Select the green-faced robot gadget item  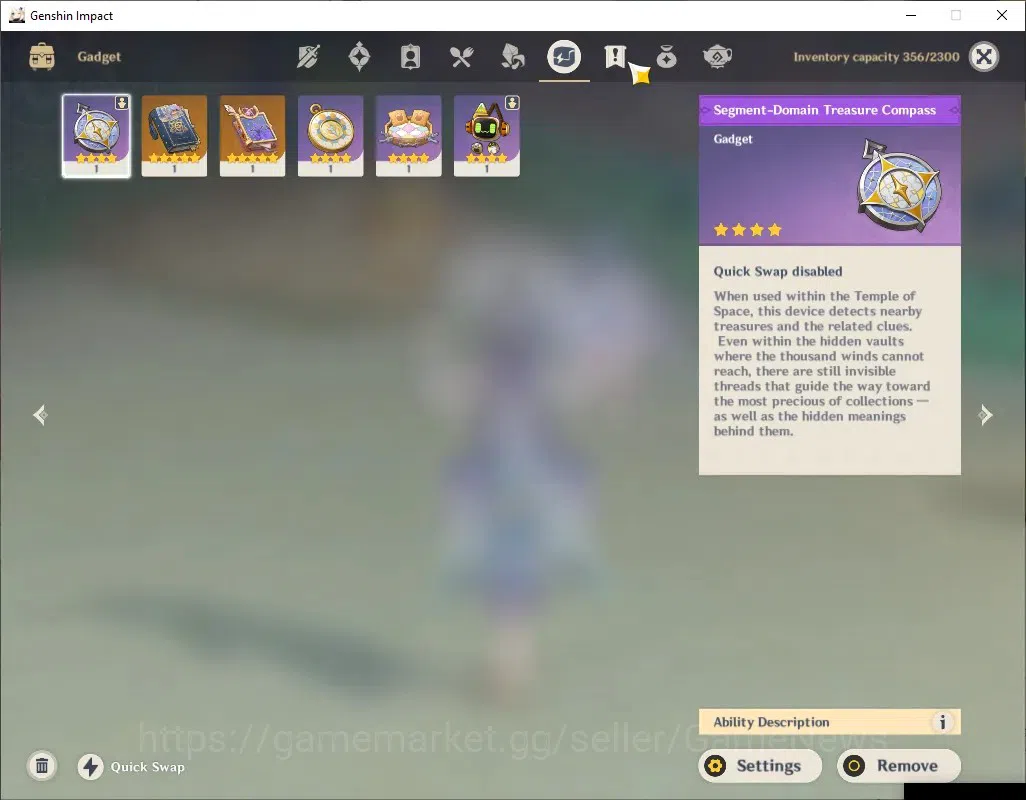point(487,136)
